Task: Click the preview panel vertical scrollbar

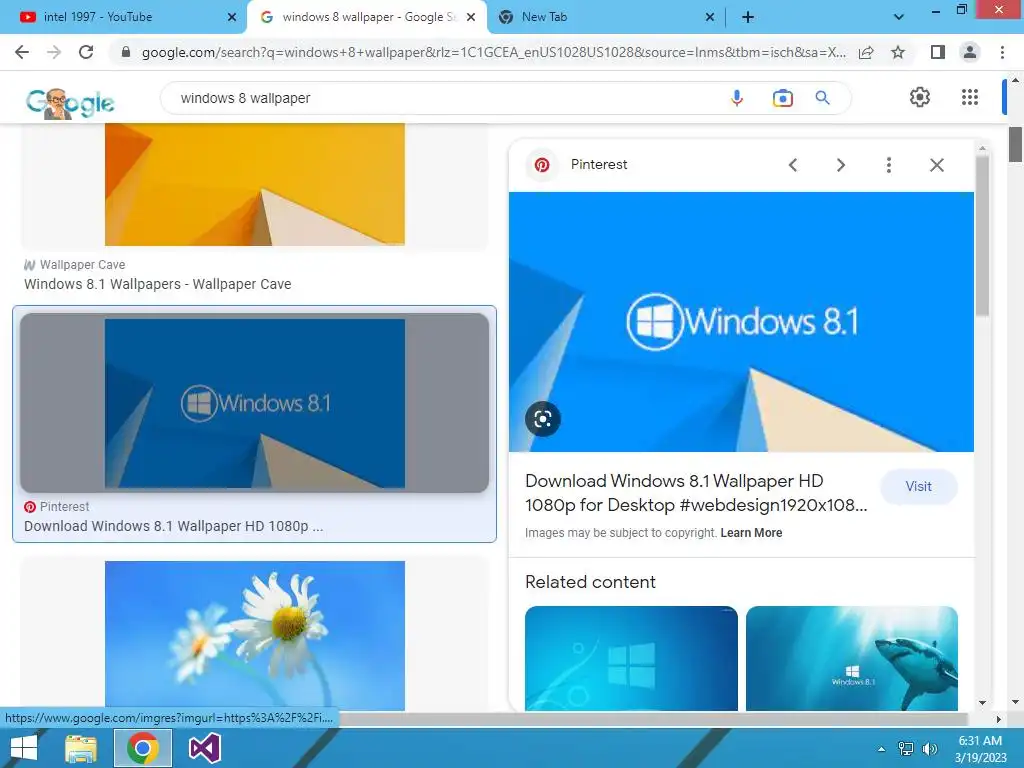Action: click(x=982, y=236)
